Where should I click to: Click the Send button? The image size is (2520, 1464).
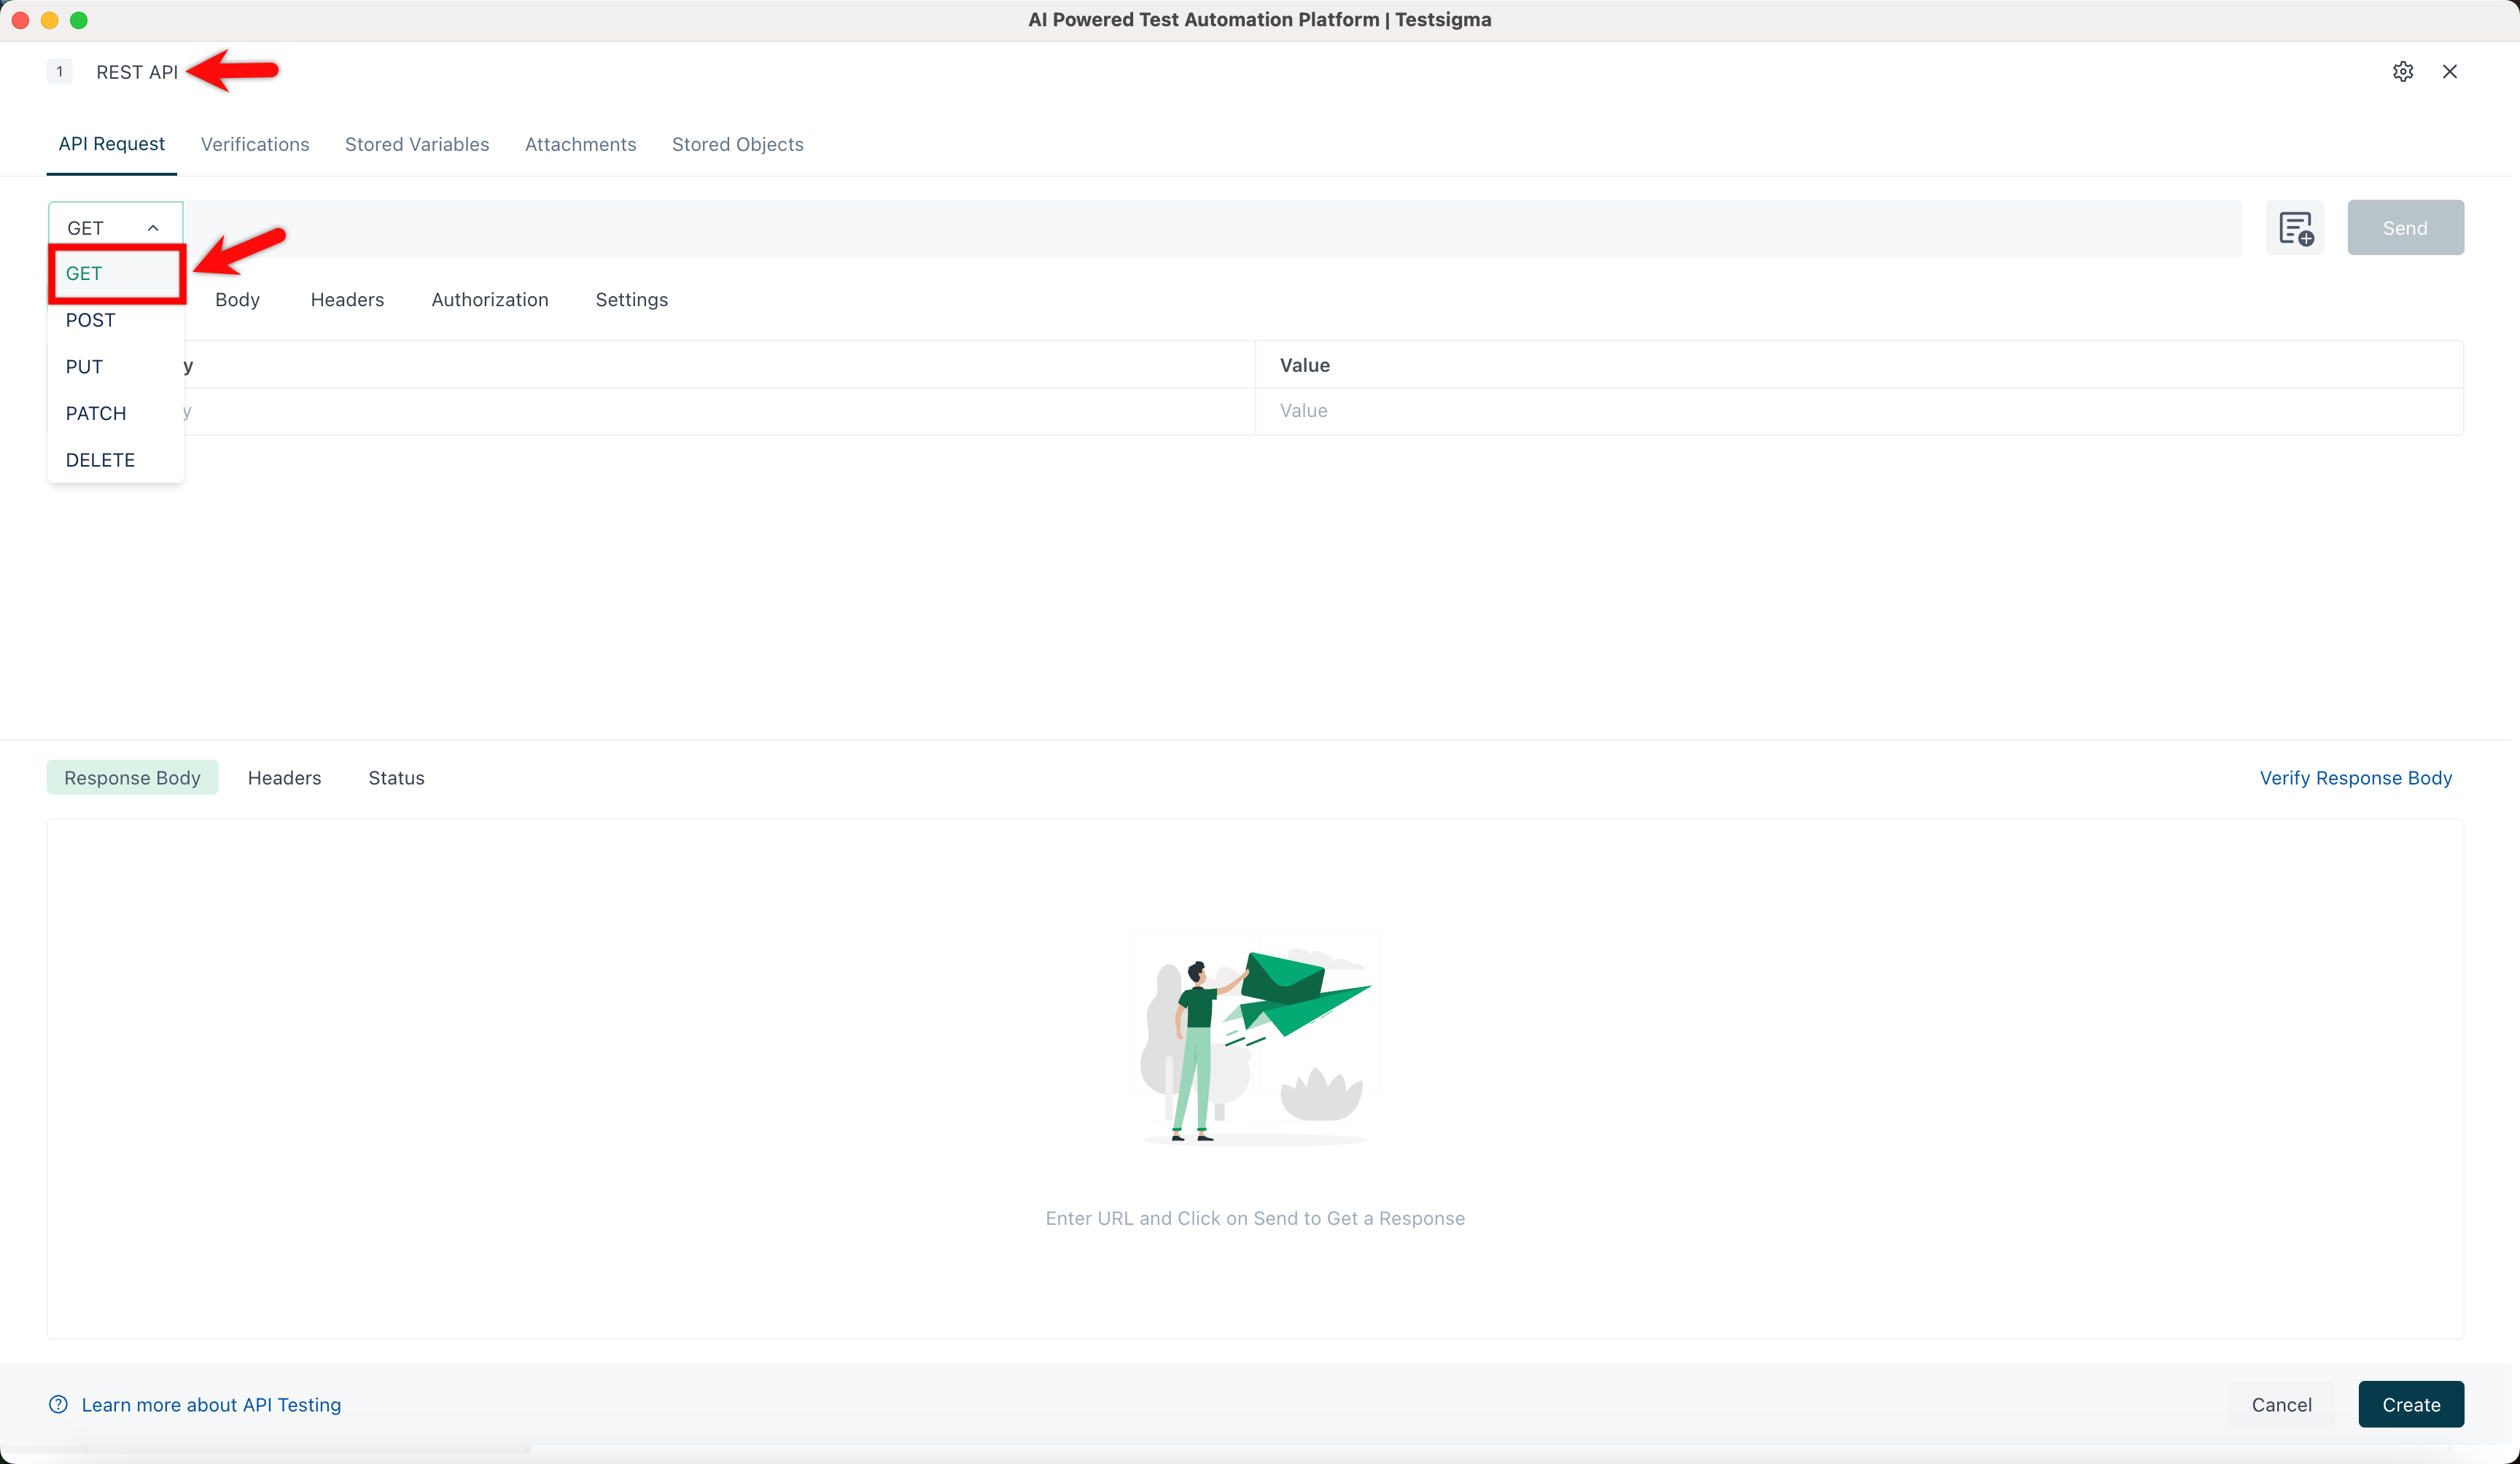pyautogui.click(x=2406, y=228)
